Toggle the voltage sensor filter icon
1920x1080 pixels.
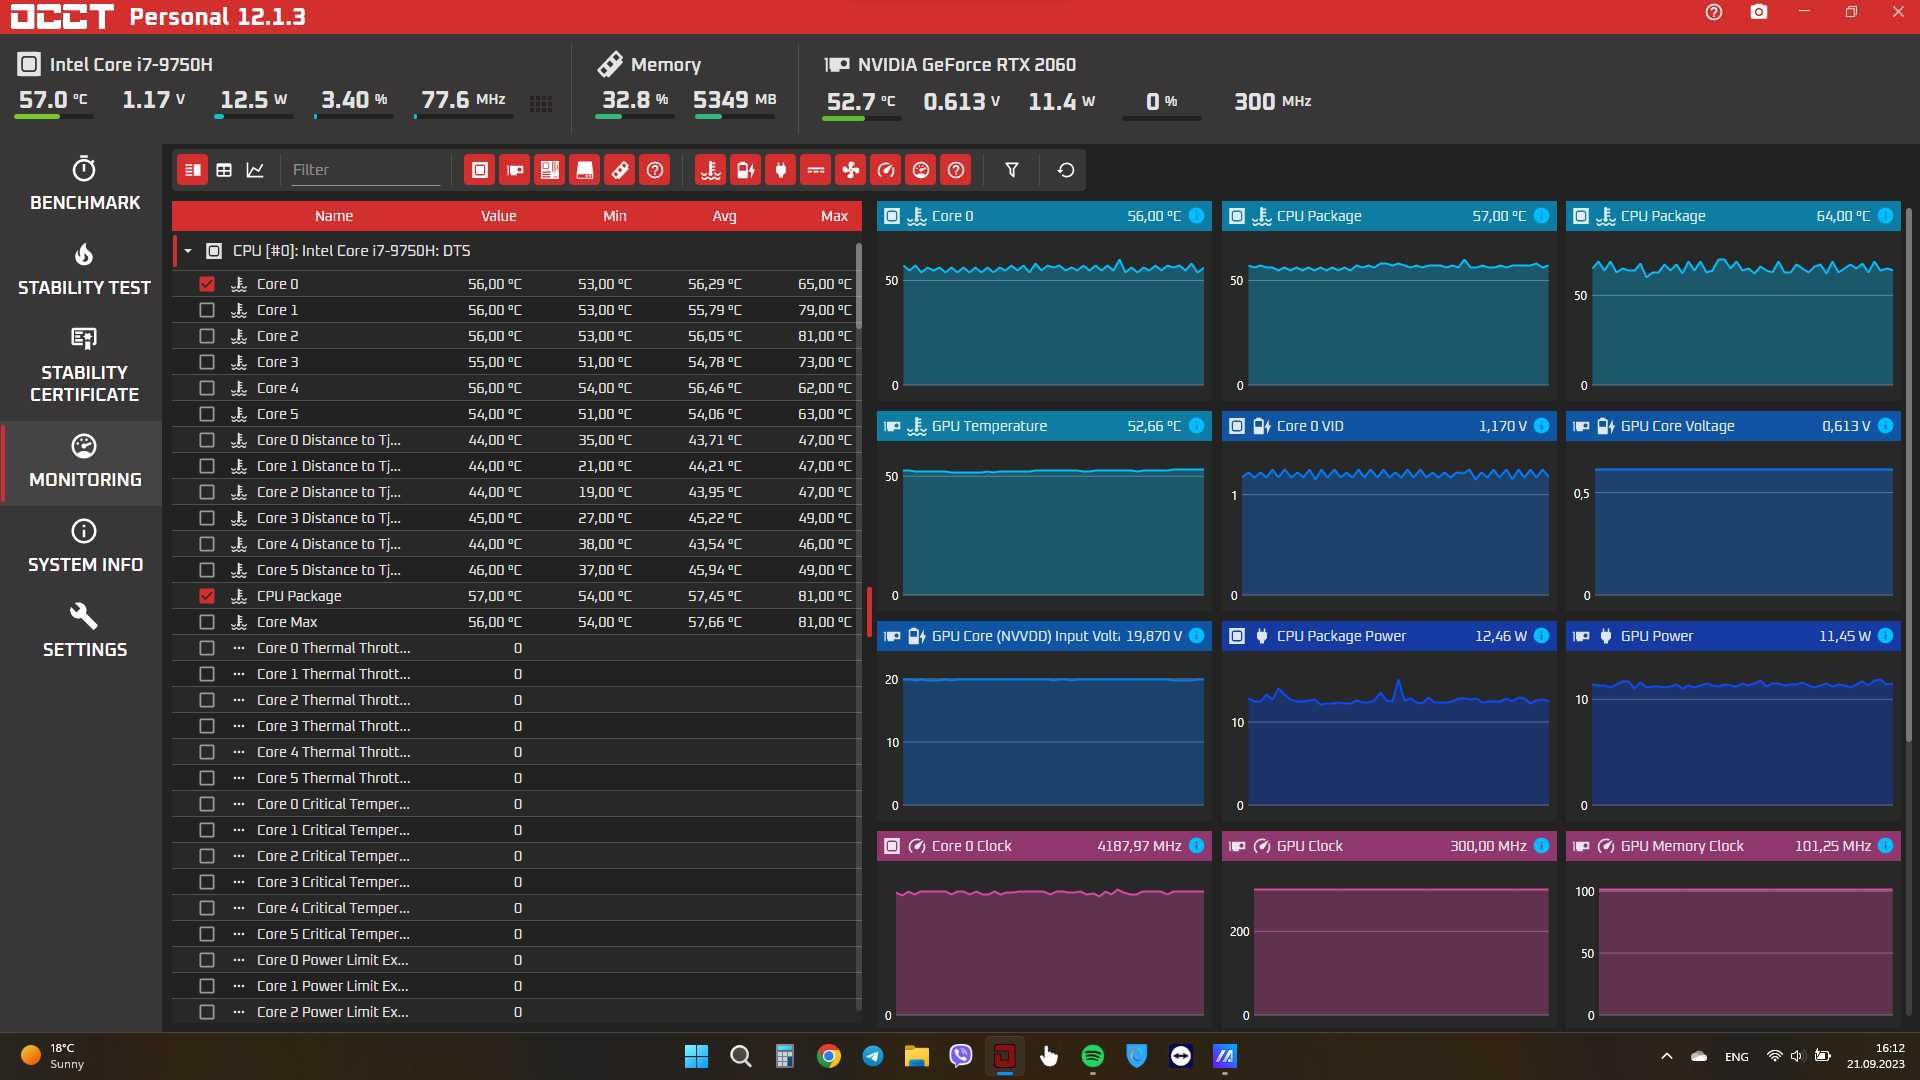[x=746, y=170]
